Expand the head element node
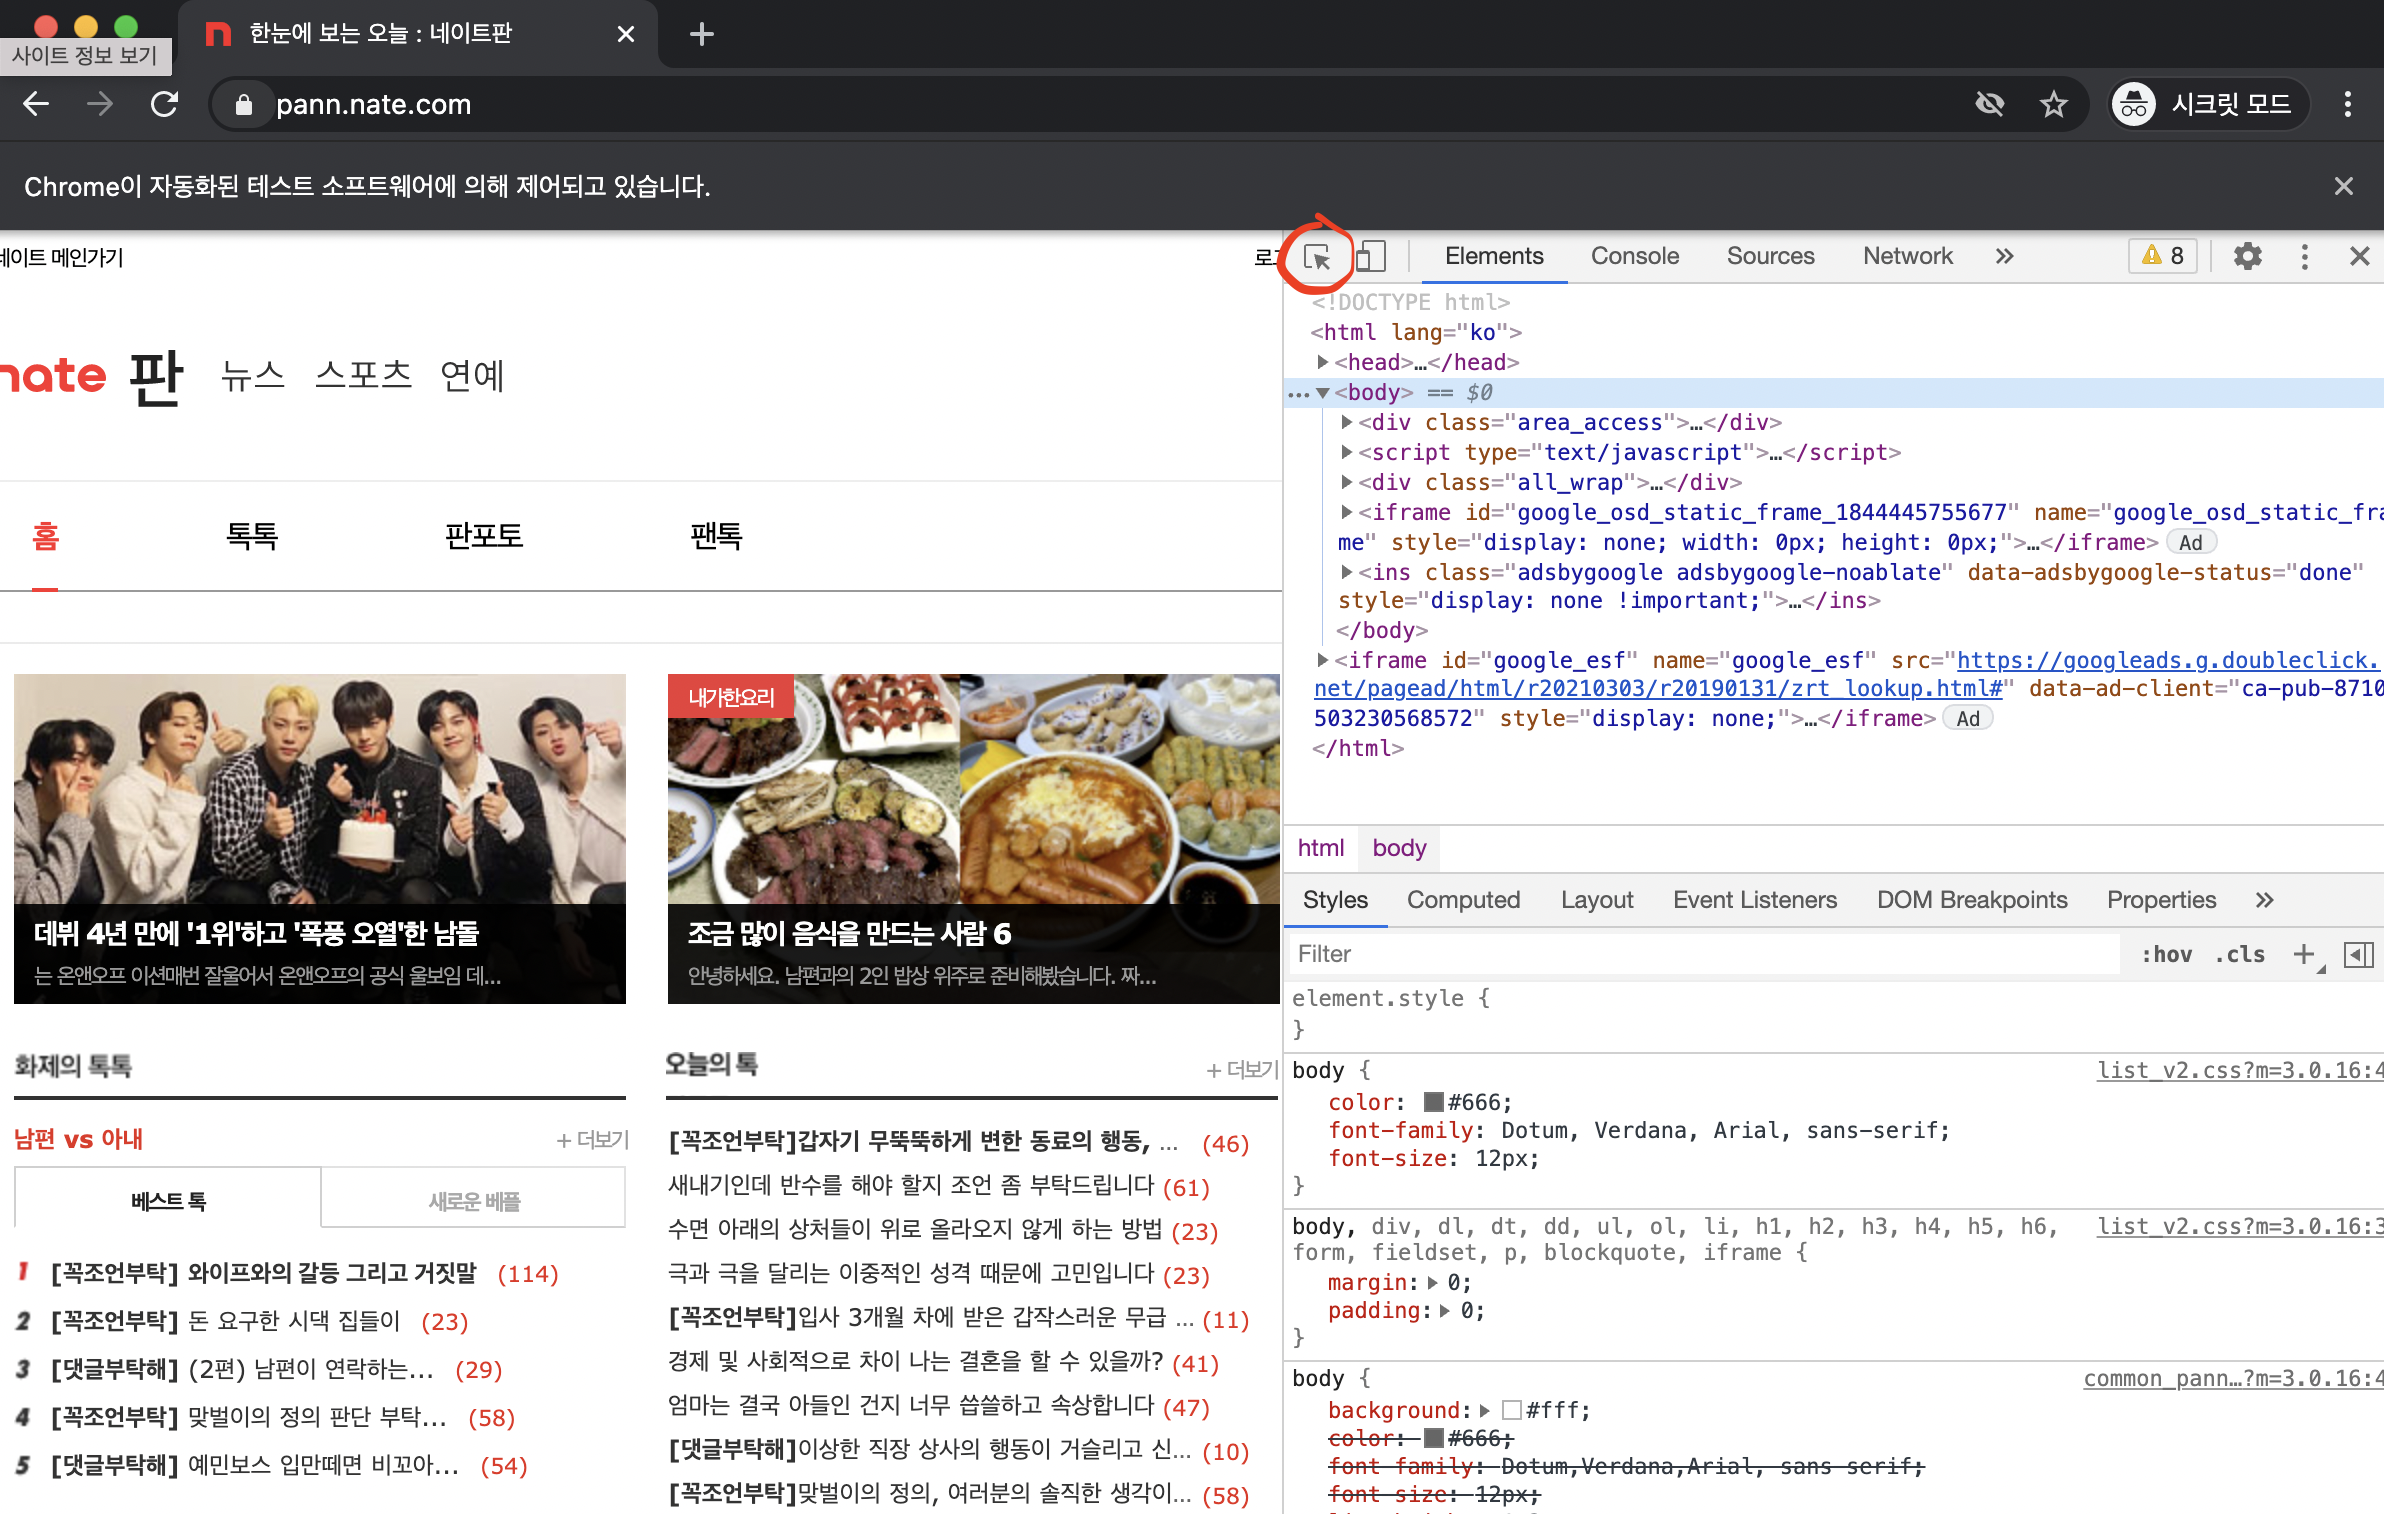The width and height of the screenshot is (2384, 1514). coord(1323,362)
